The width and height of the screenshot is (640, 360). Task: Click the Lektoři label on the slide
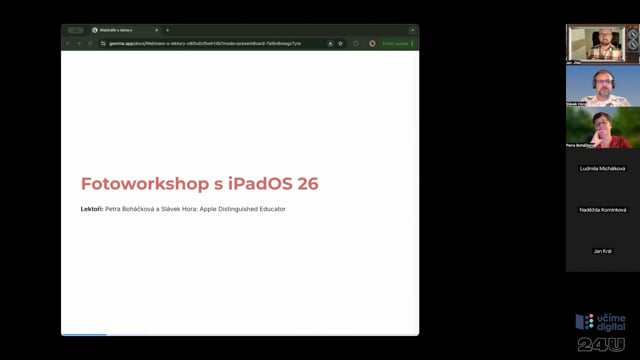92,209
